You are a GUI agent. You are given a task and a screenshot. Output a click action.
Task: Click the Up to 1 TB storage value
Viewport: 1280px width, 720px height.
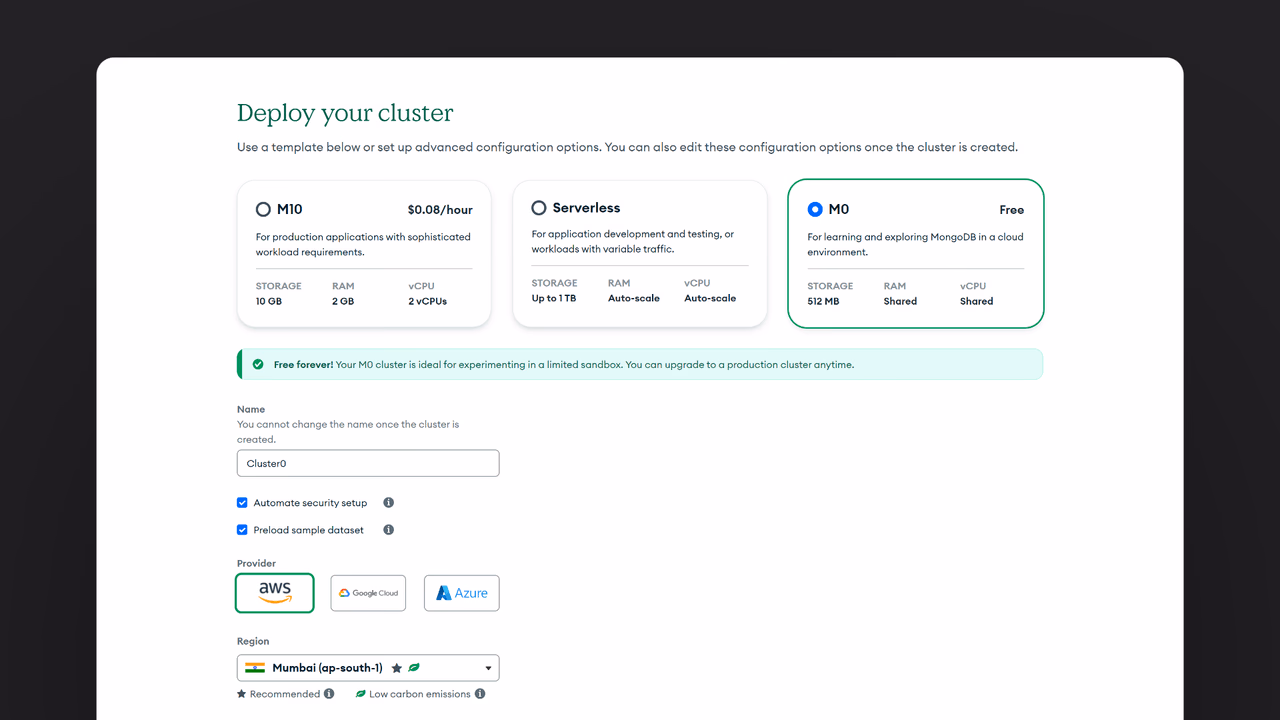[x=554, y=298]
